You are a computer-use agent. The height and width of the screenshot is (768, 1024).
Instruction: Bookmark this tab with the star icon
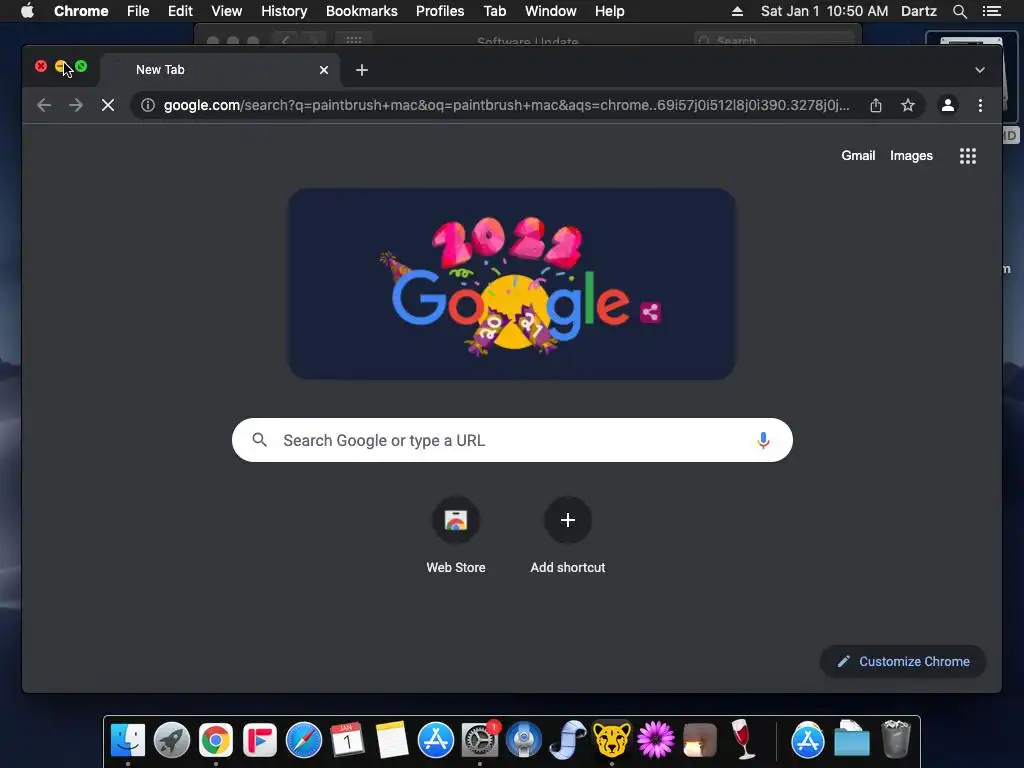coord(908,105)
